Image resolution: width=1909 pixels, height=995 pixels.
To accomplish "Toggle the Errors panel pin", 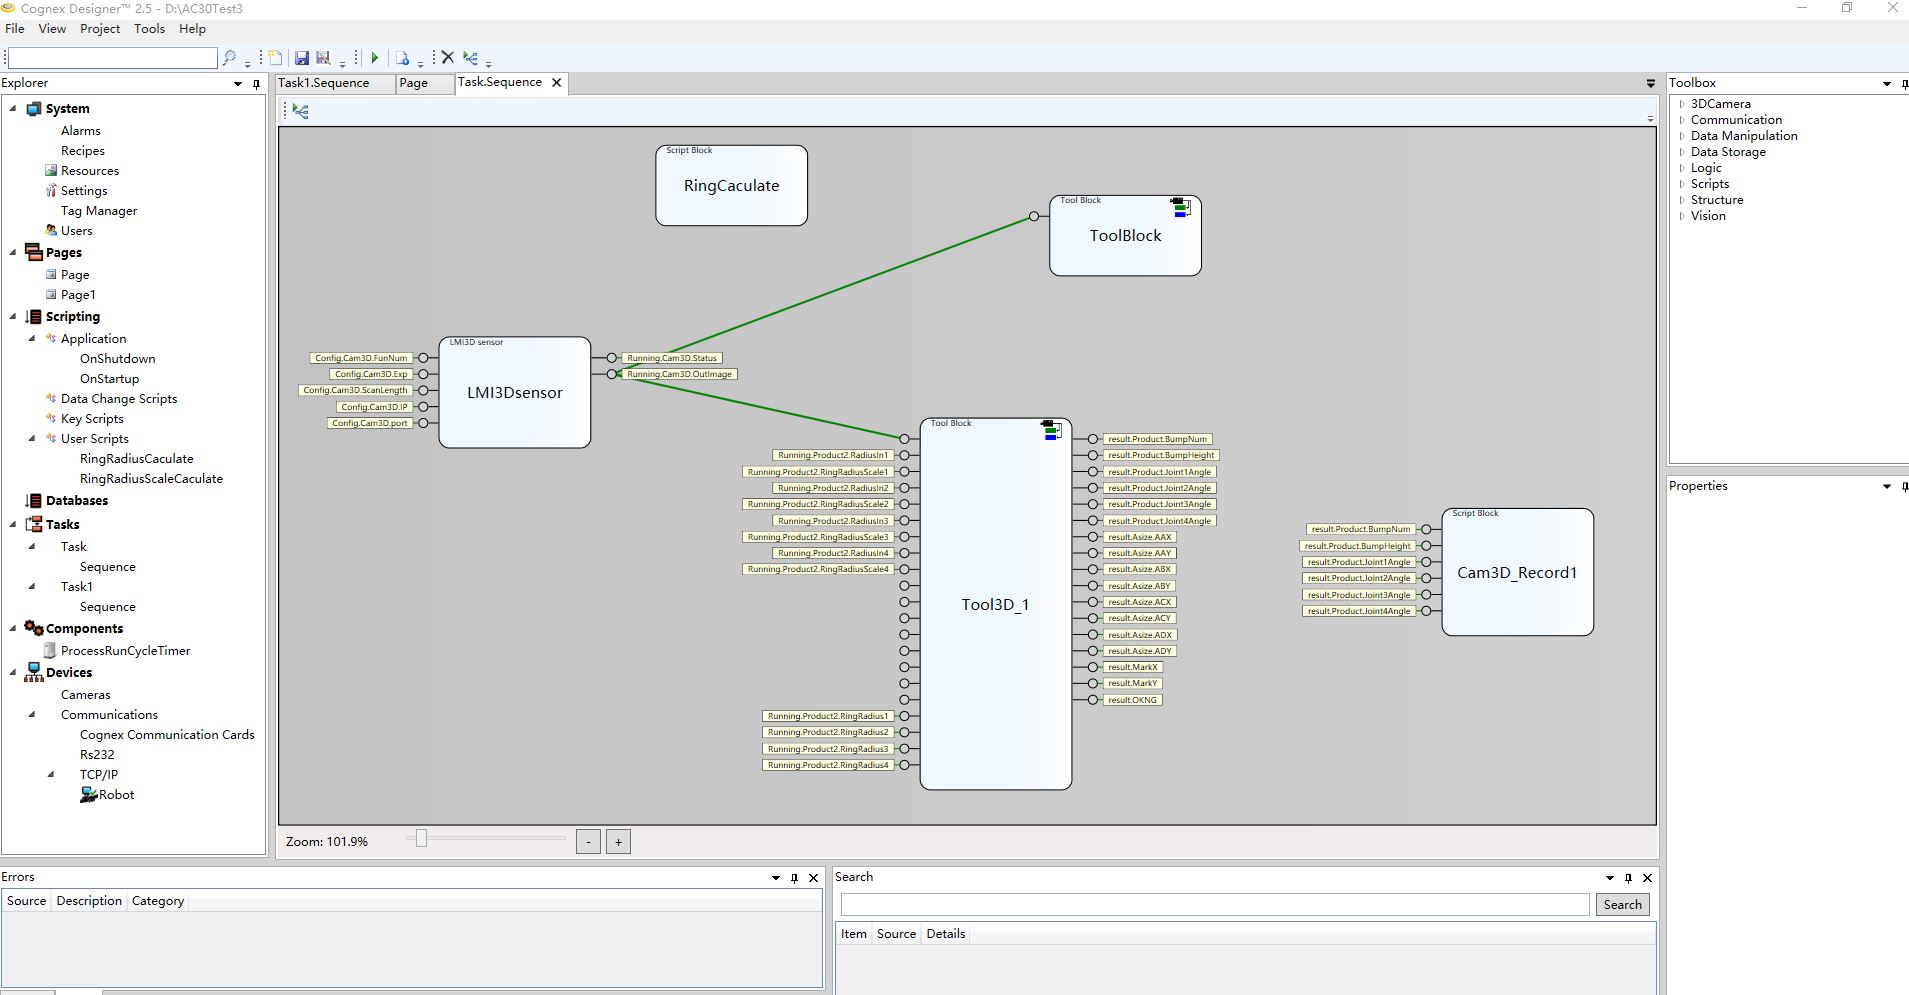I will (x=794, y=878).
